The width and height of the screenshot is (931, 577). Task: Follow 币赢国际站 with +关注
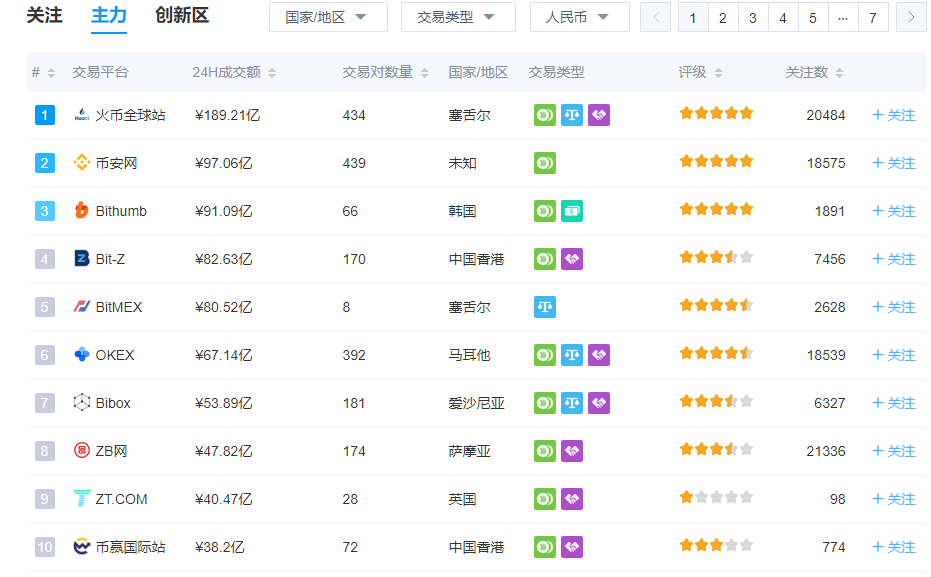tap(894, 547)
